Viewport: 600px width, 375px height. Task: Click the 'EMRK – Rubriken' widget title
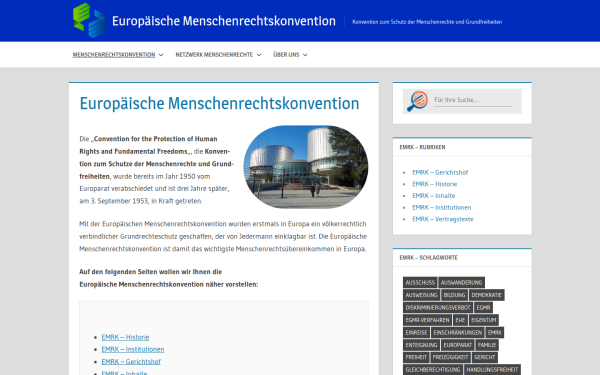[422, 147]
